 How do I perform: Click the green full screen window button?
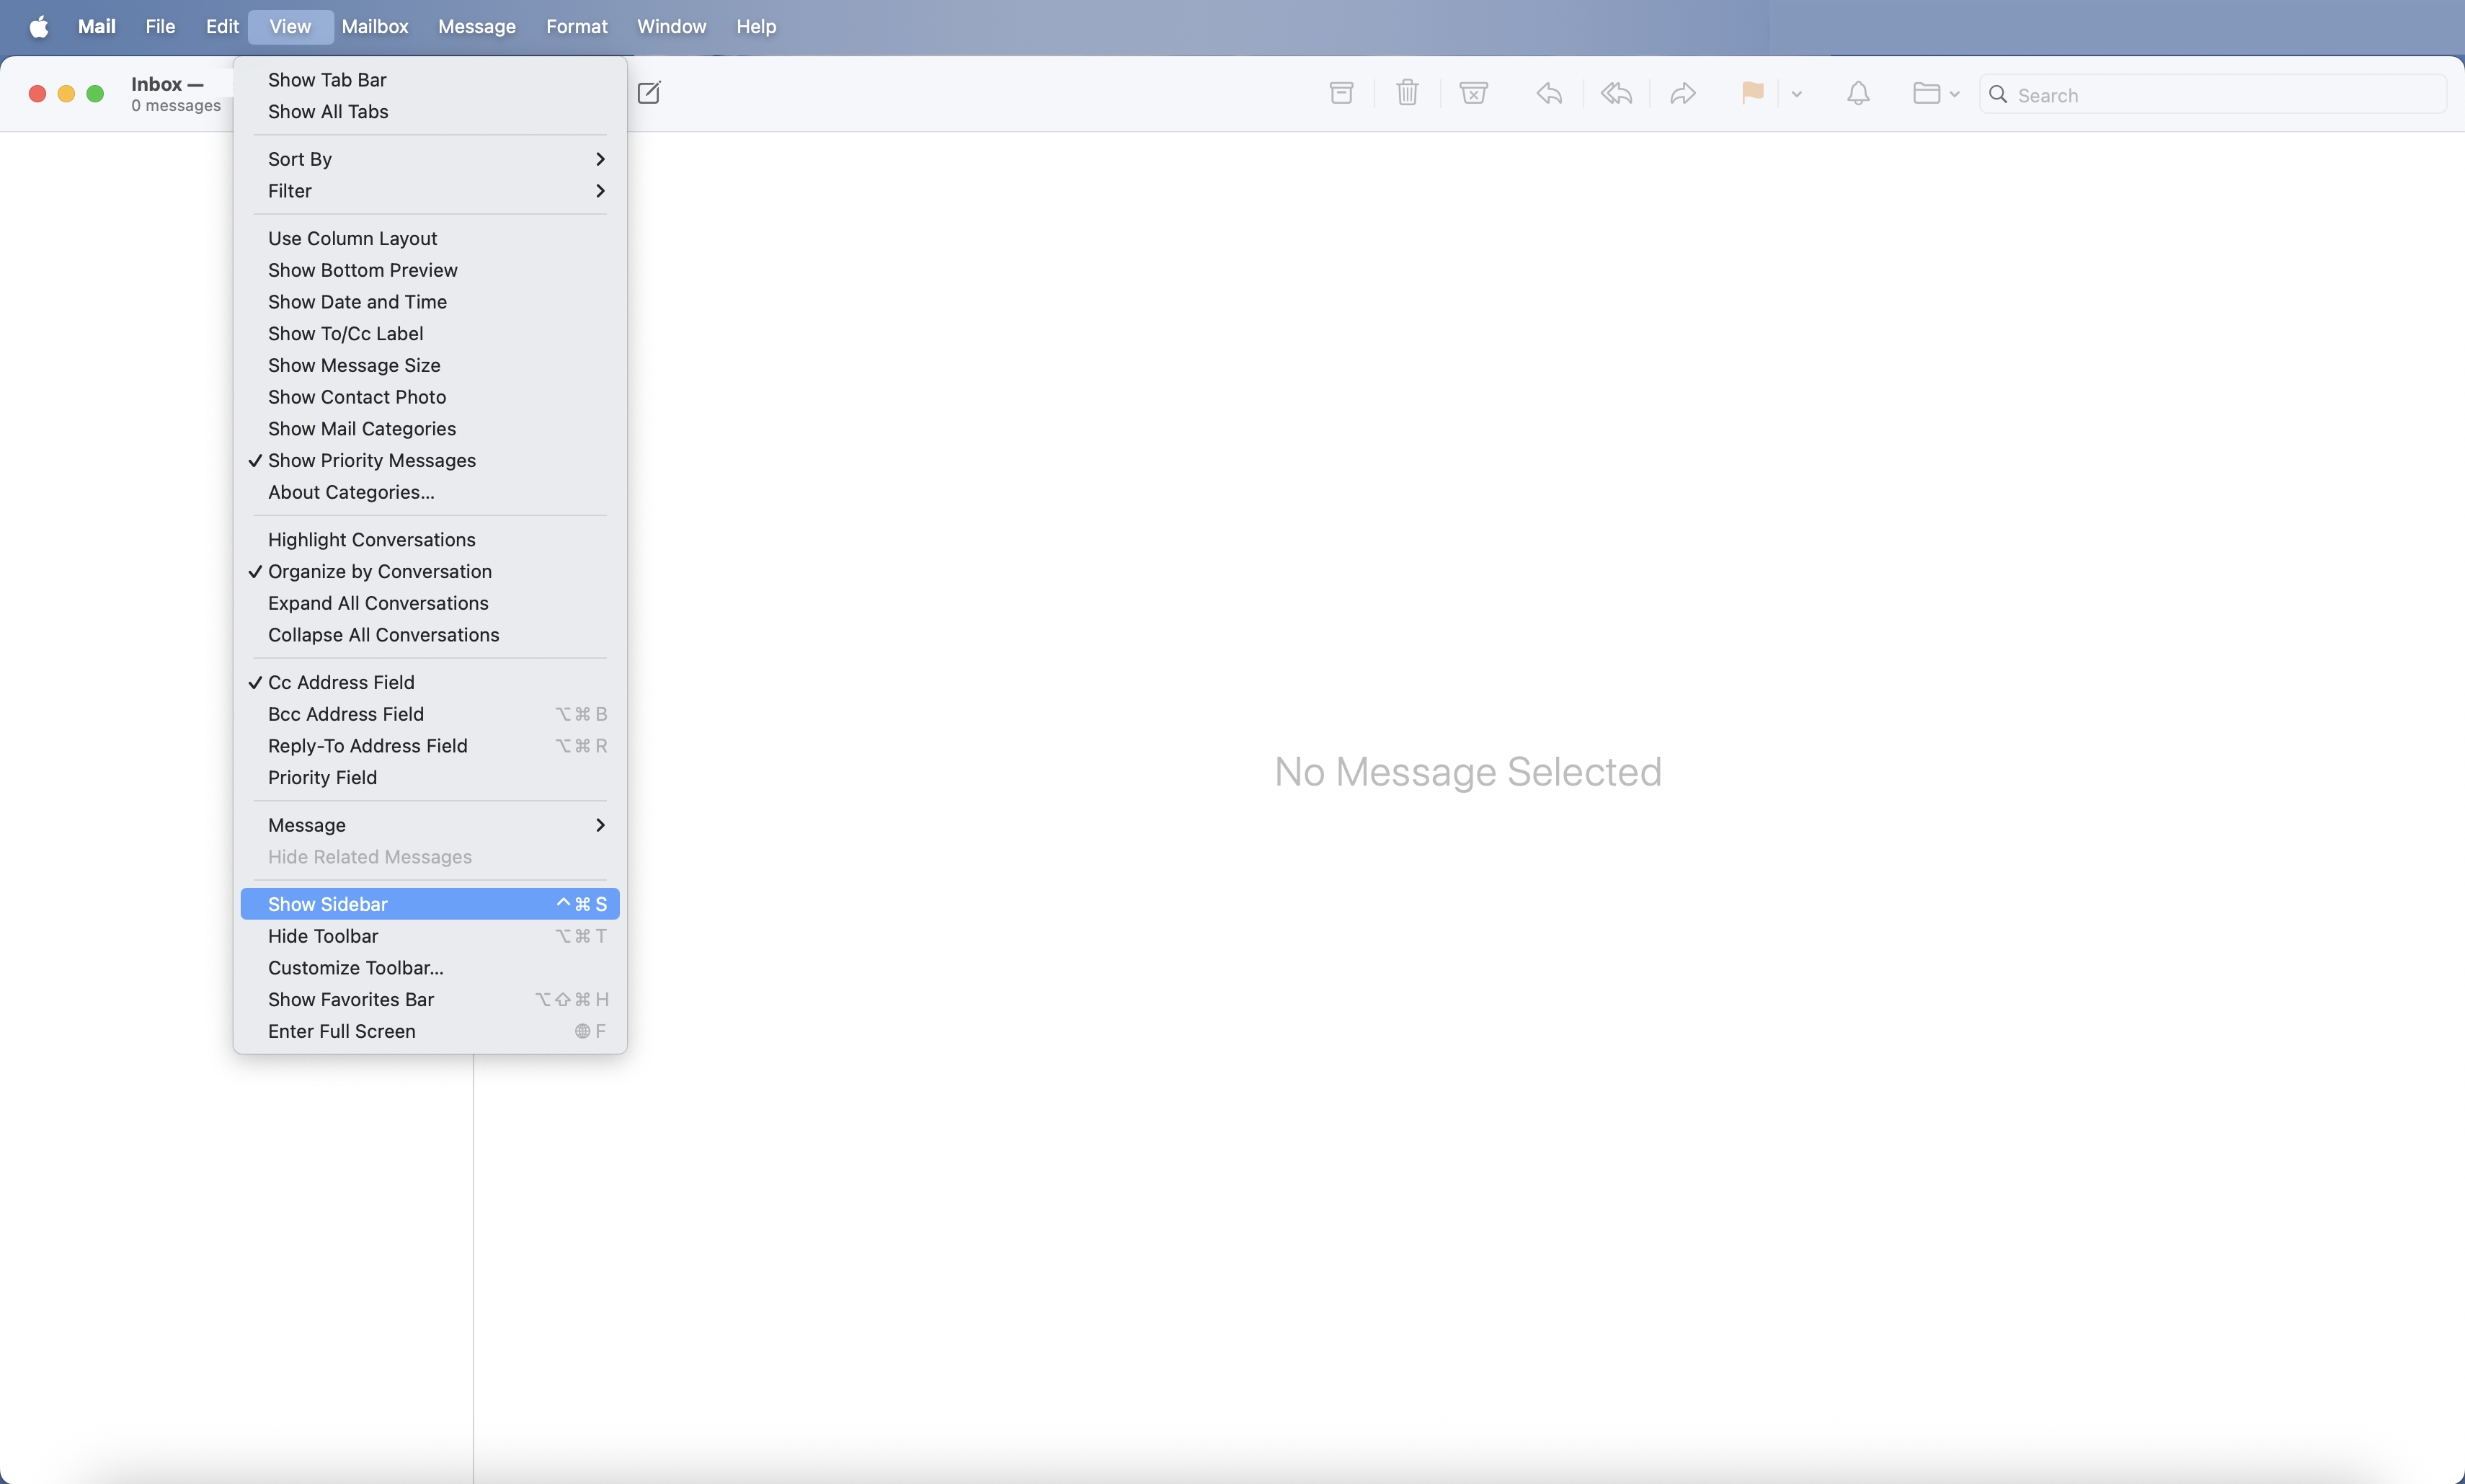click(x=95, y=93)
